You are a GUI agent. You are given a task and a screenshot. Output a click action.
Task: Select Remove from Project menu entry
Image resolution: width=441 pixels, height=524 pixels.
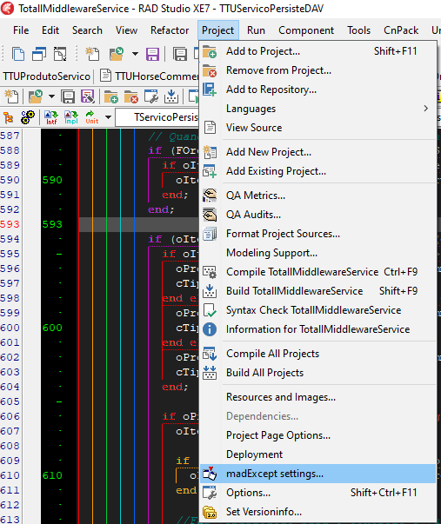point(318,70)
